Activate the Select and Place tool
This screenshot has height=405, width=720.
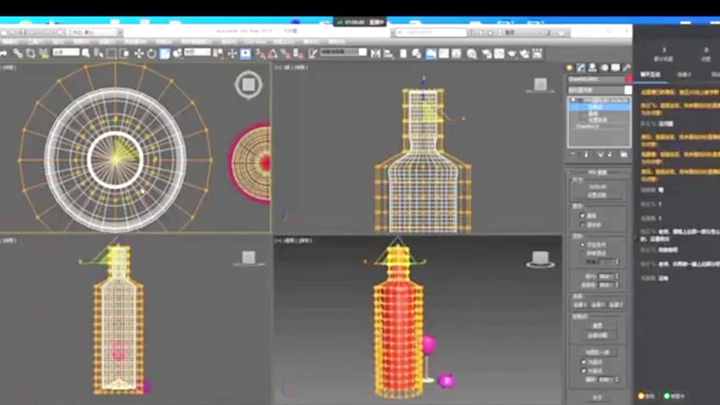[x=177, y=54]
